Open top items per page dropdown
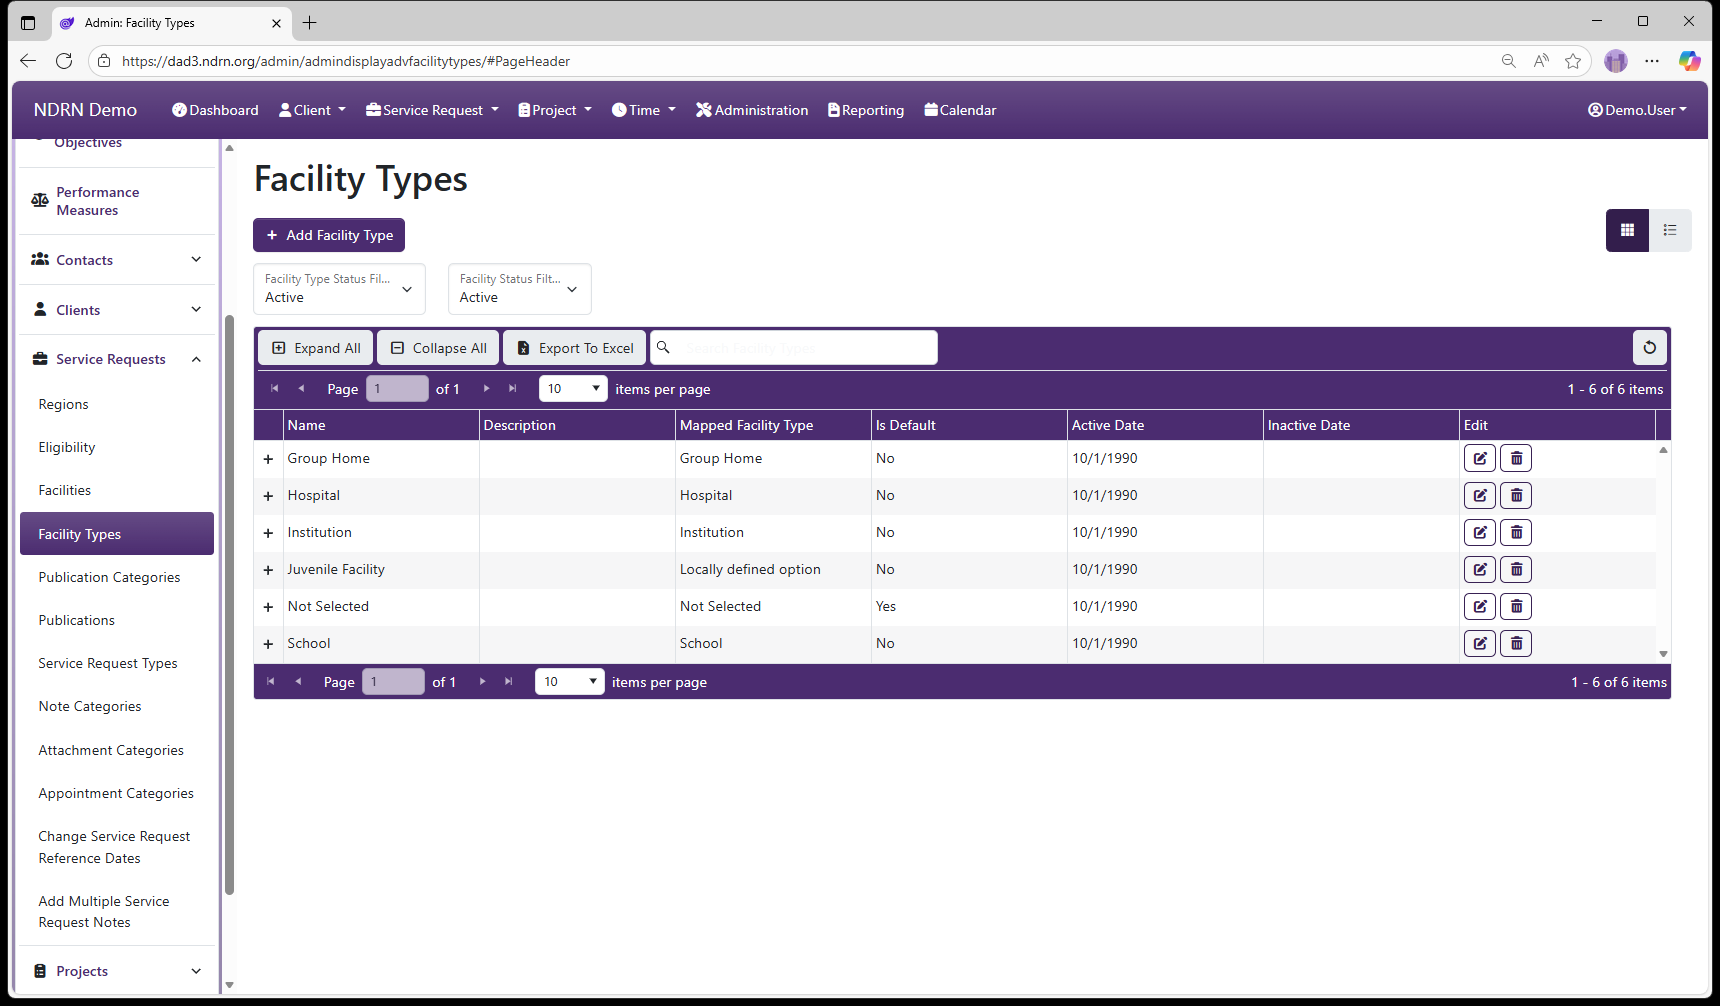The image size is (1720, 1006). pyautogui.click(x=573, y=389)
